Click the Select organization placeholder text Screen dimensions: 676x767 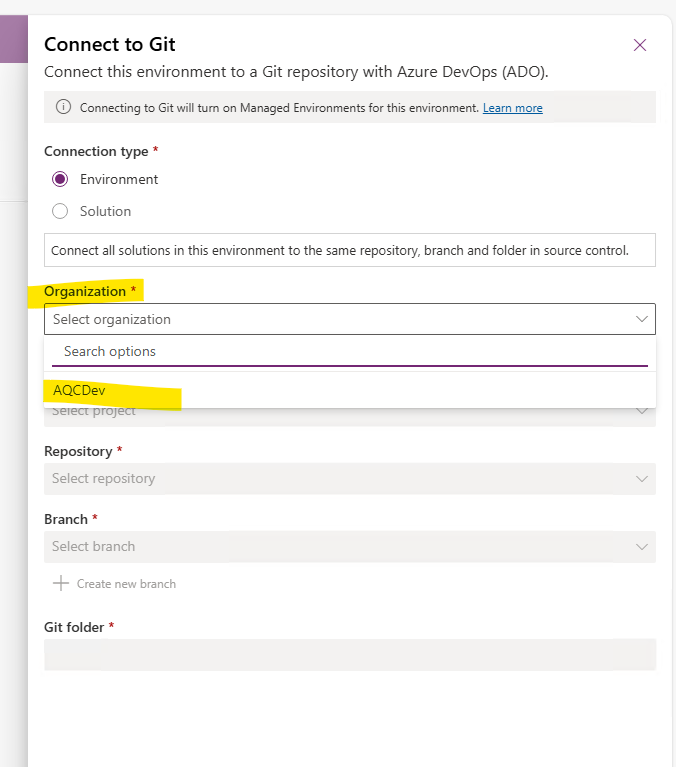[x=112, y=319]
